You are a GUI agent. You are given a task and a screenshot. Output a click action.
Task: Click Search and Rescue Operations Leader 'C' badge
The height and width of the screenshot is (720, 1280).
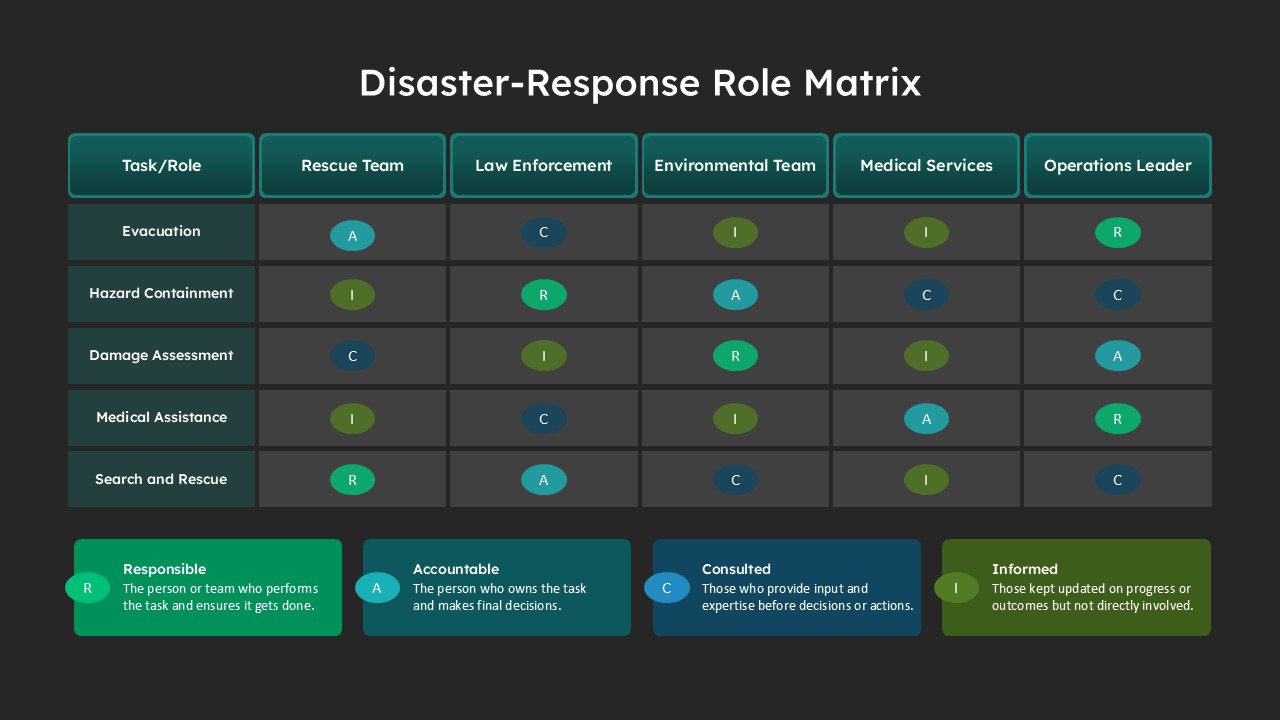click(x=1118, y=480)
